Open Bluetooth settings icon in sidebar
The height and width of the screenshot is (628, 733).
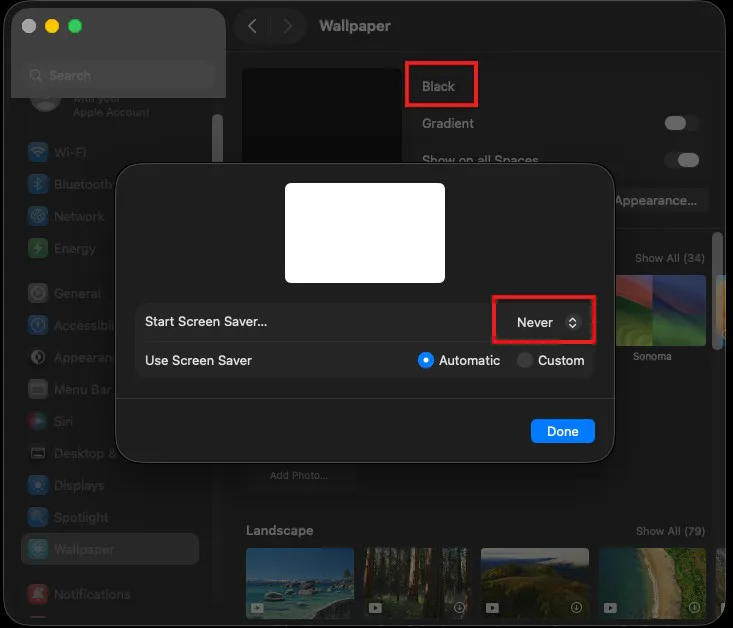pos(38,184)
